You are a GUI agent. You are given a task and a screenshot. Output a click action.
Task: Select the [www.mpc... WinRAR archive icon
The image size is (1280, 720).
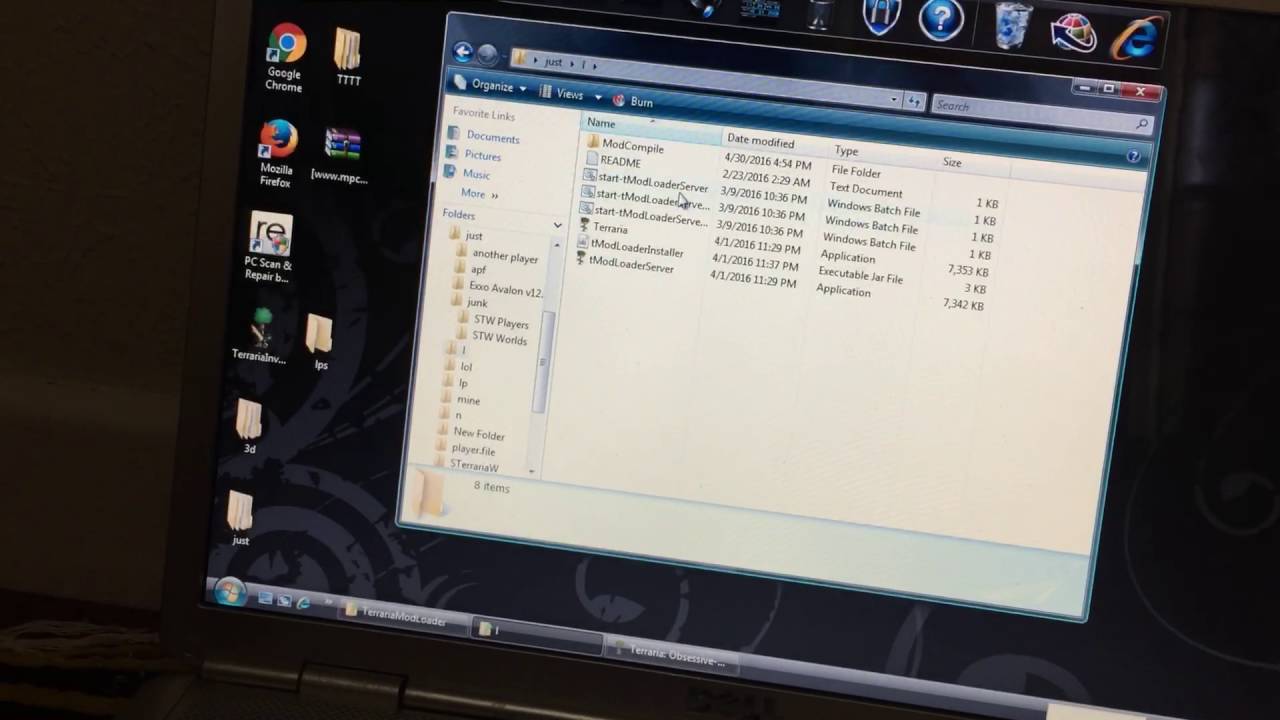pyautogui.click(x=341, y=156)
